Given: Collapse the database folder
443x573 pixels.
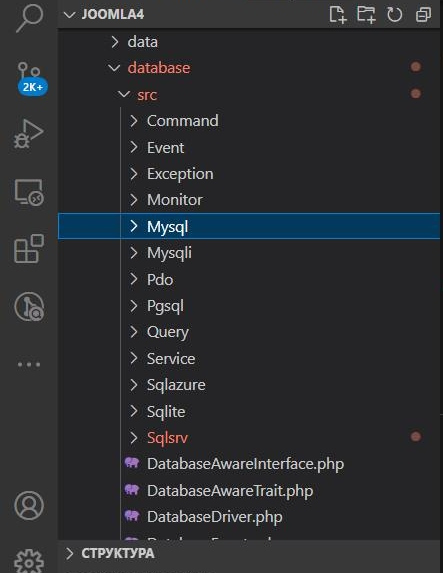Looking at the screenshot, I should [114, 68].
